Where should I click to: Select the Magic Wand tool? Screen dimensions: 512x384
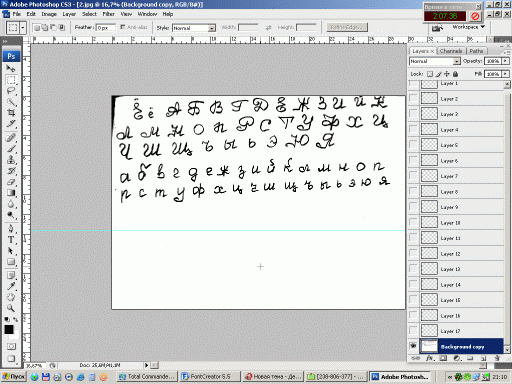11,102
